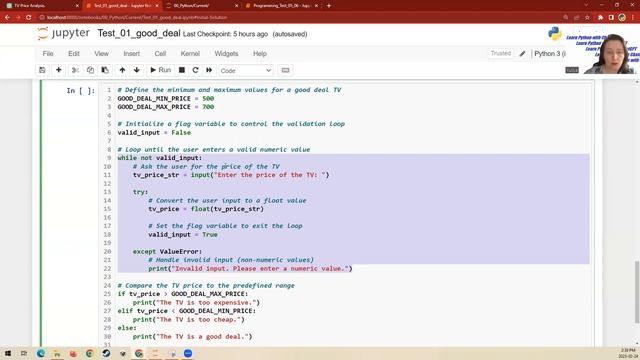The image size is (640, 360).
Task: Go back in browser history
Action: tap(7, 17)
